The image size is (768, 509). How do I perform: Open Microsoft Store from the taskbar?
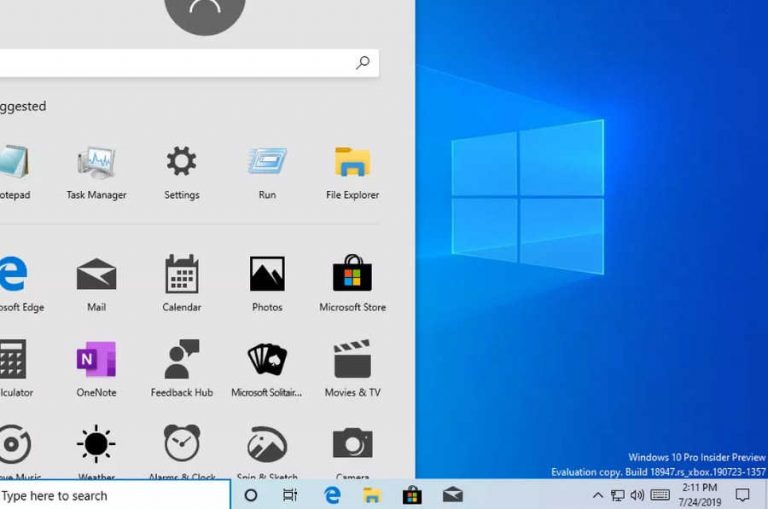coord(412,495)
